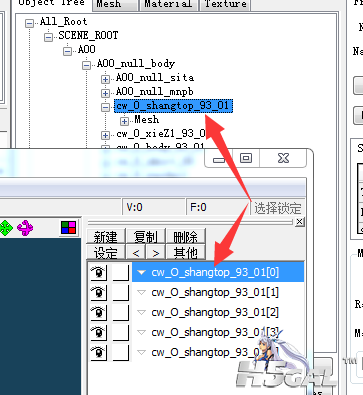
Task: Click the > next arrow button
Action: coord(155,253)
